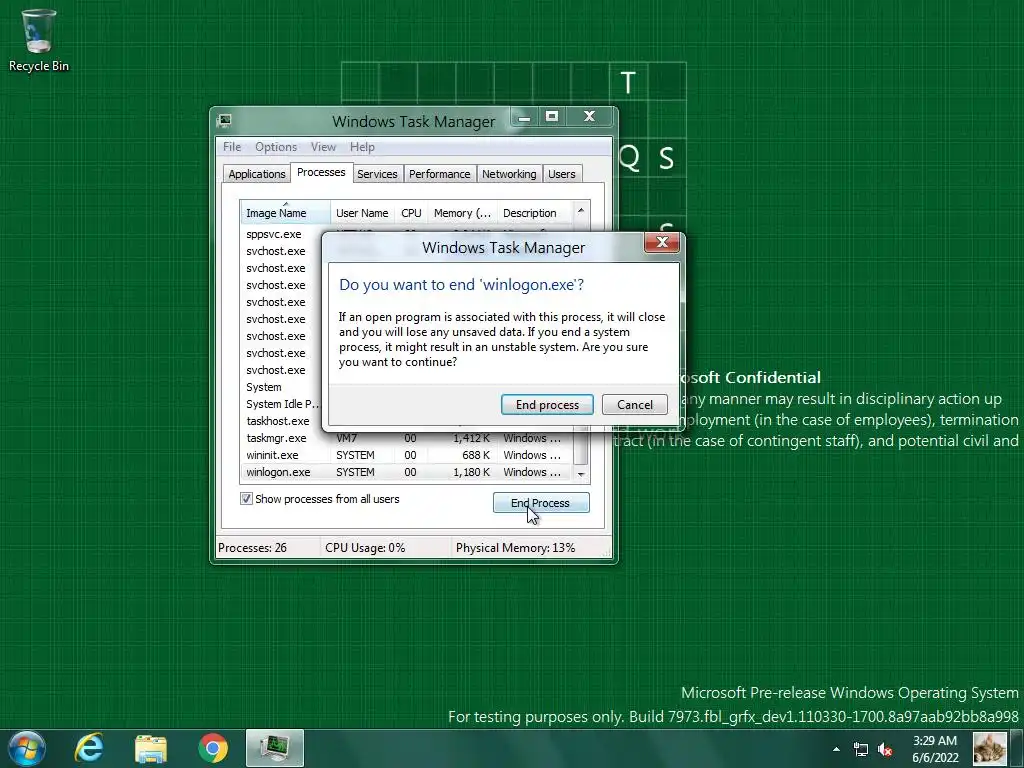
Task: Click the taskbar clock showing 3:29 AM
Action: click(935, 749)
